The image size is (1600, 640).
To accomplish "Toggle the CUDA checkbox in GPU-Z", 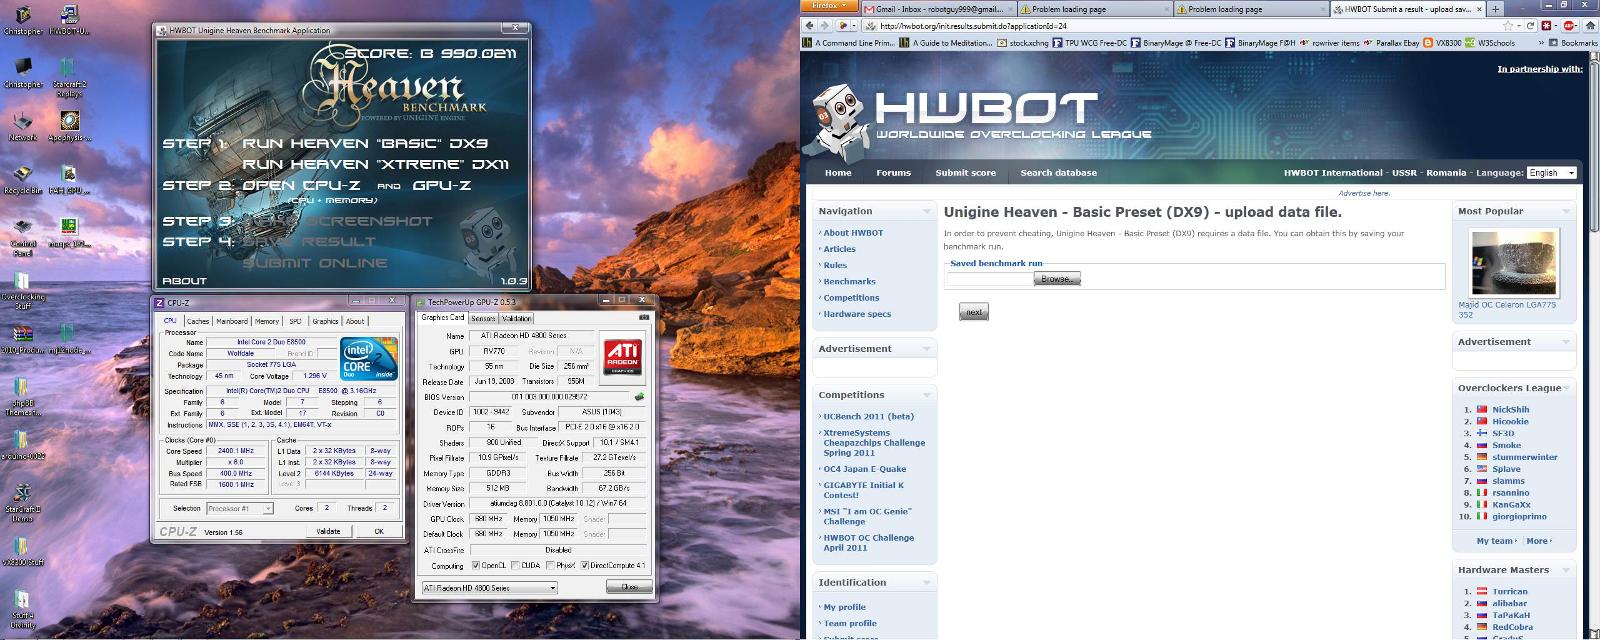I will [515, 565].
